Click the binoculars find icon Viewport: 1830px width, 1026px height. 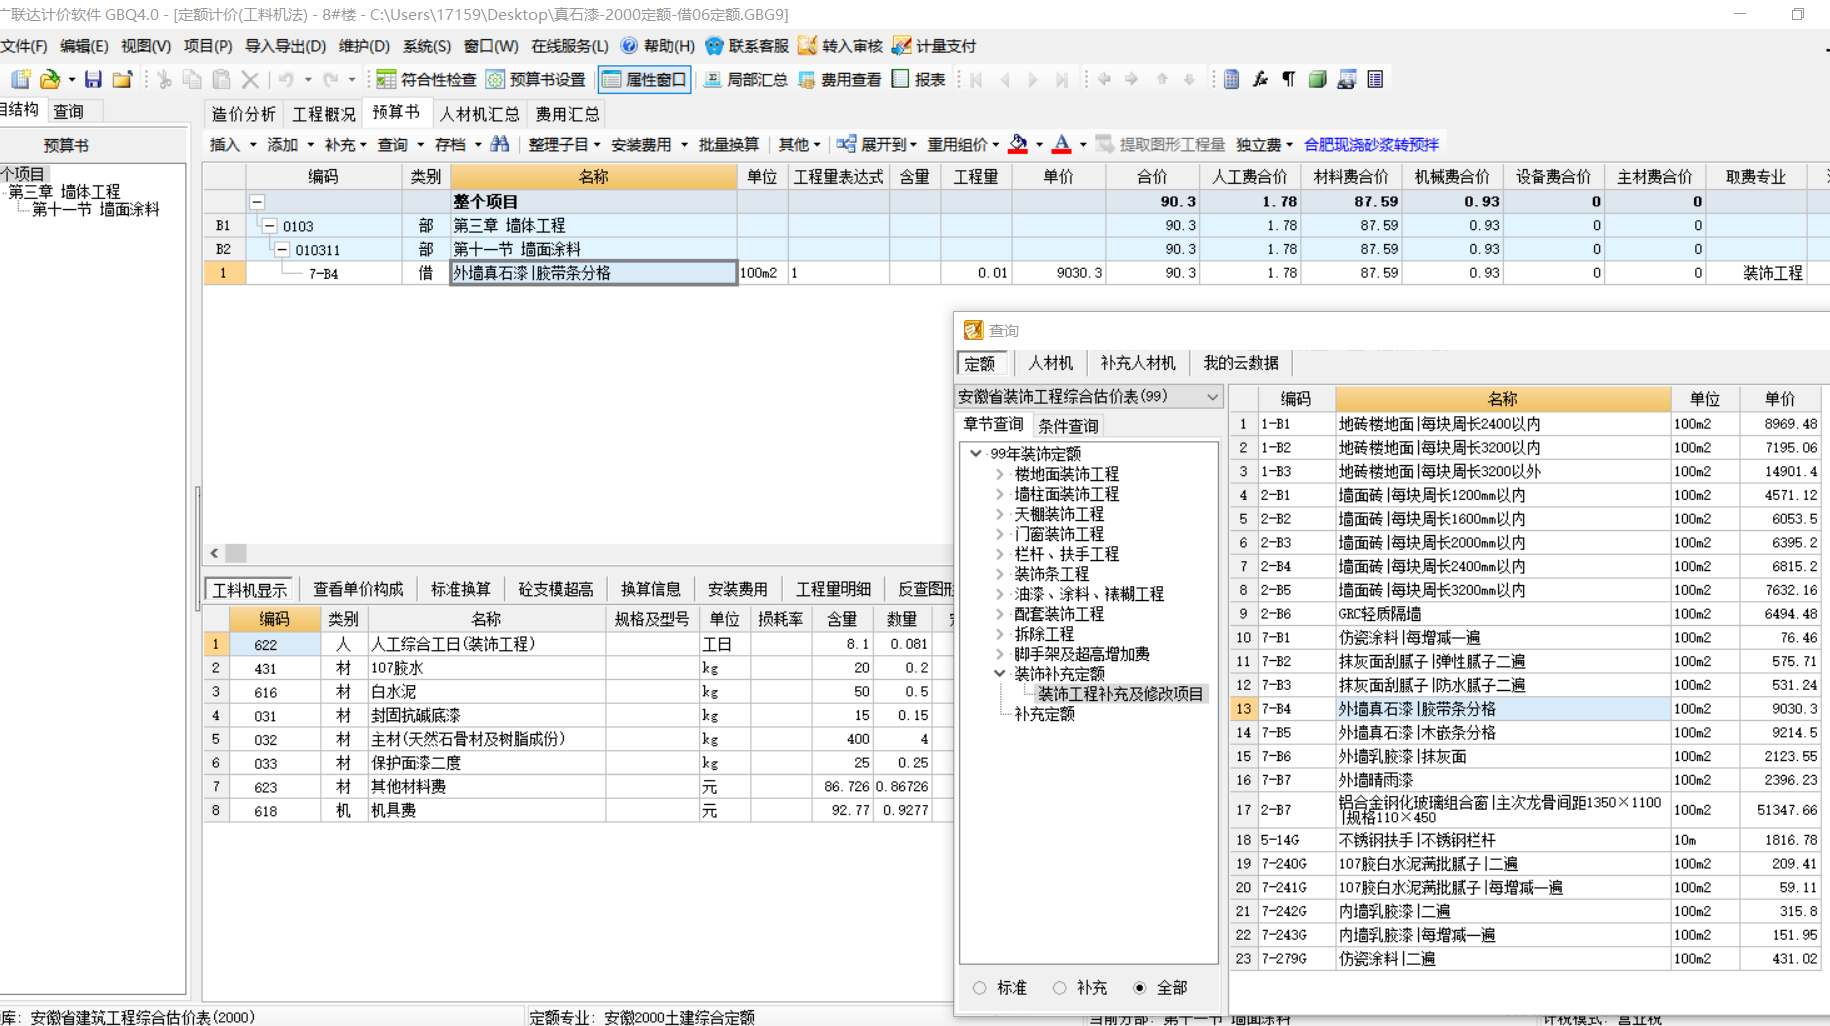(x=500, y=144)
